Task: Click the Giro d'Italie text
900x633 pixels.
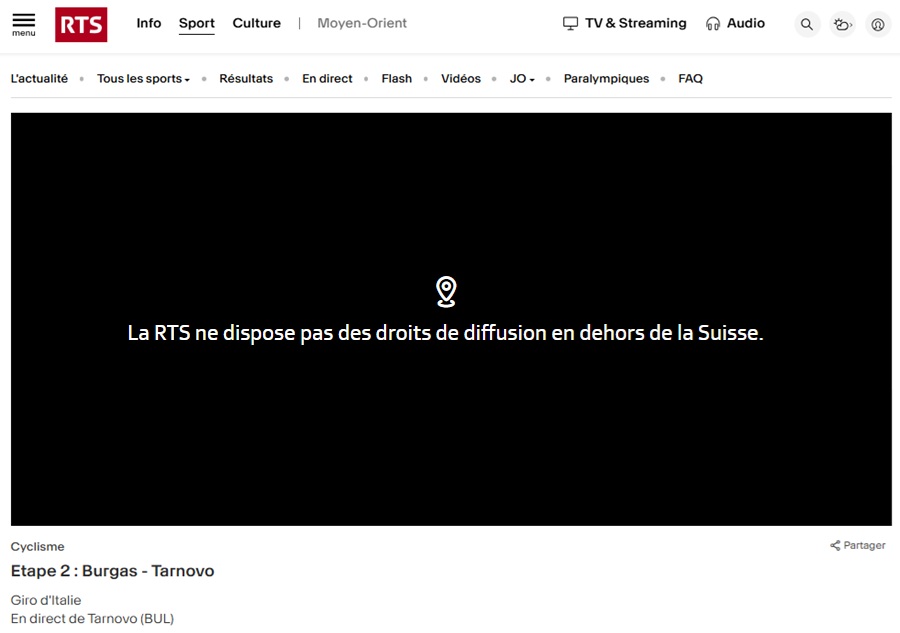Action: click(x=46, y=600)
